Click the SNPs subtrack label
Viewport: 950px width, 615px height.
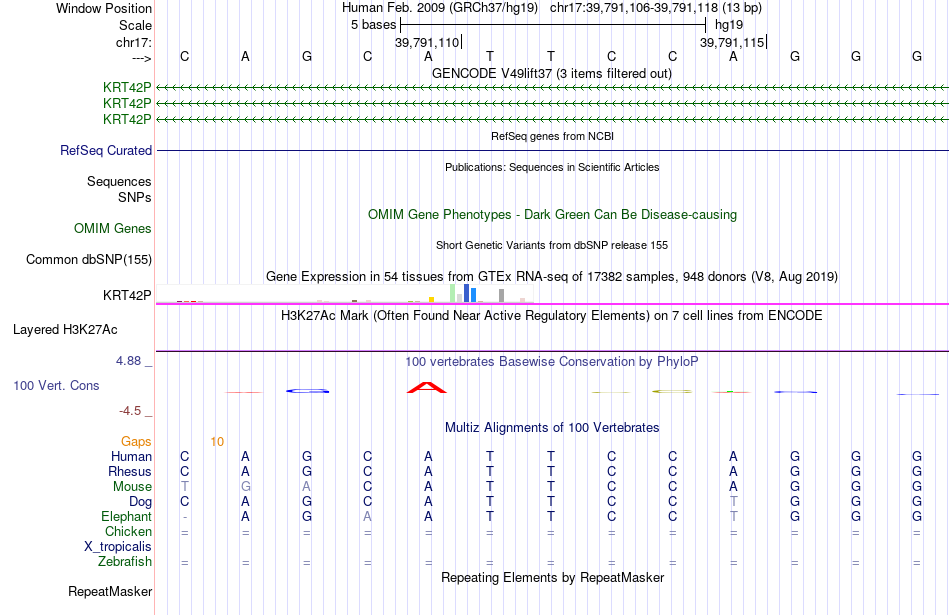click(x=135, y=197)
